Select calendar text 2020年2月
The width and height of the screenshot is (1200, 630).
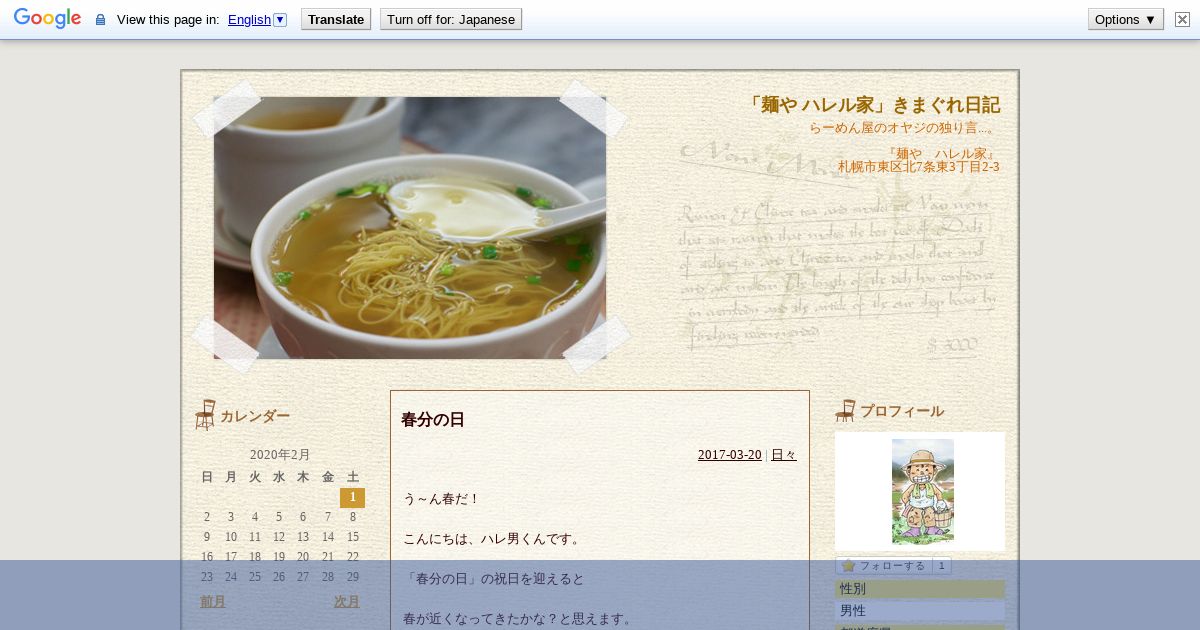[280, 455]
